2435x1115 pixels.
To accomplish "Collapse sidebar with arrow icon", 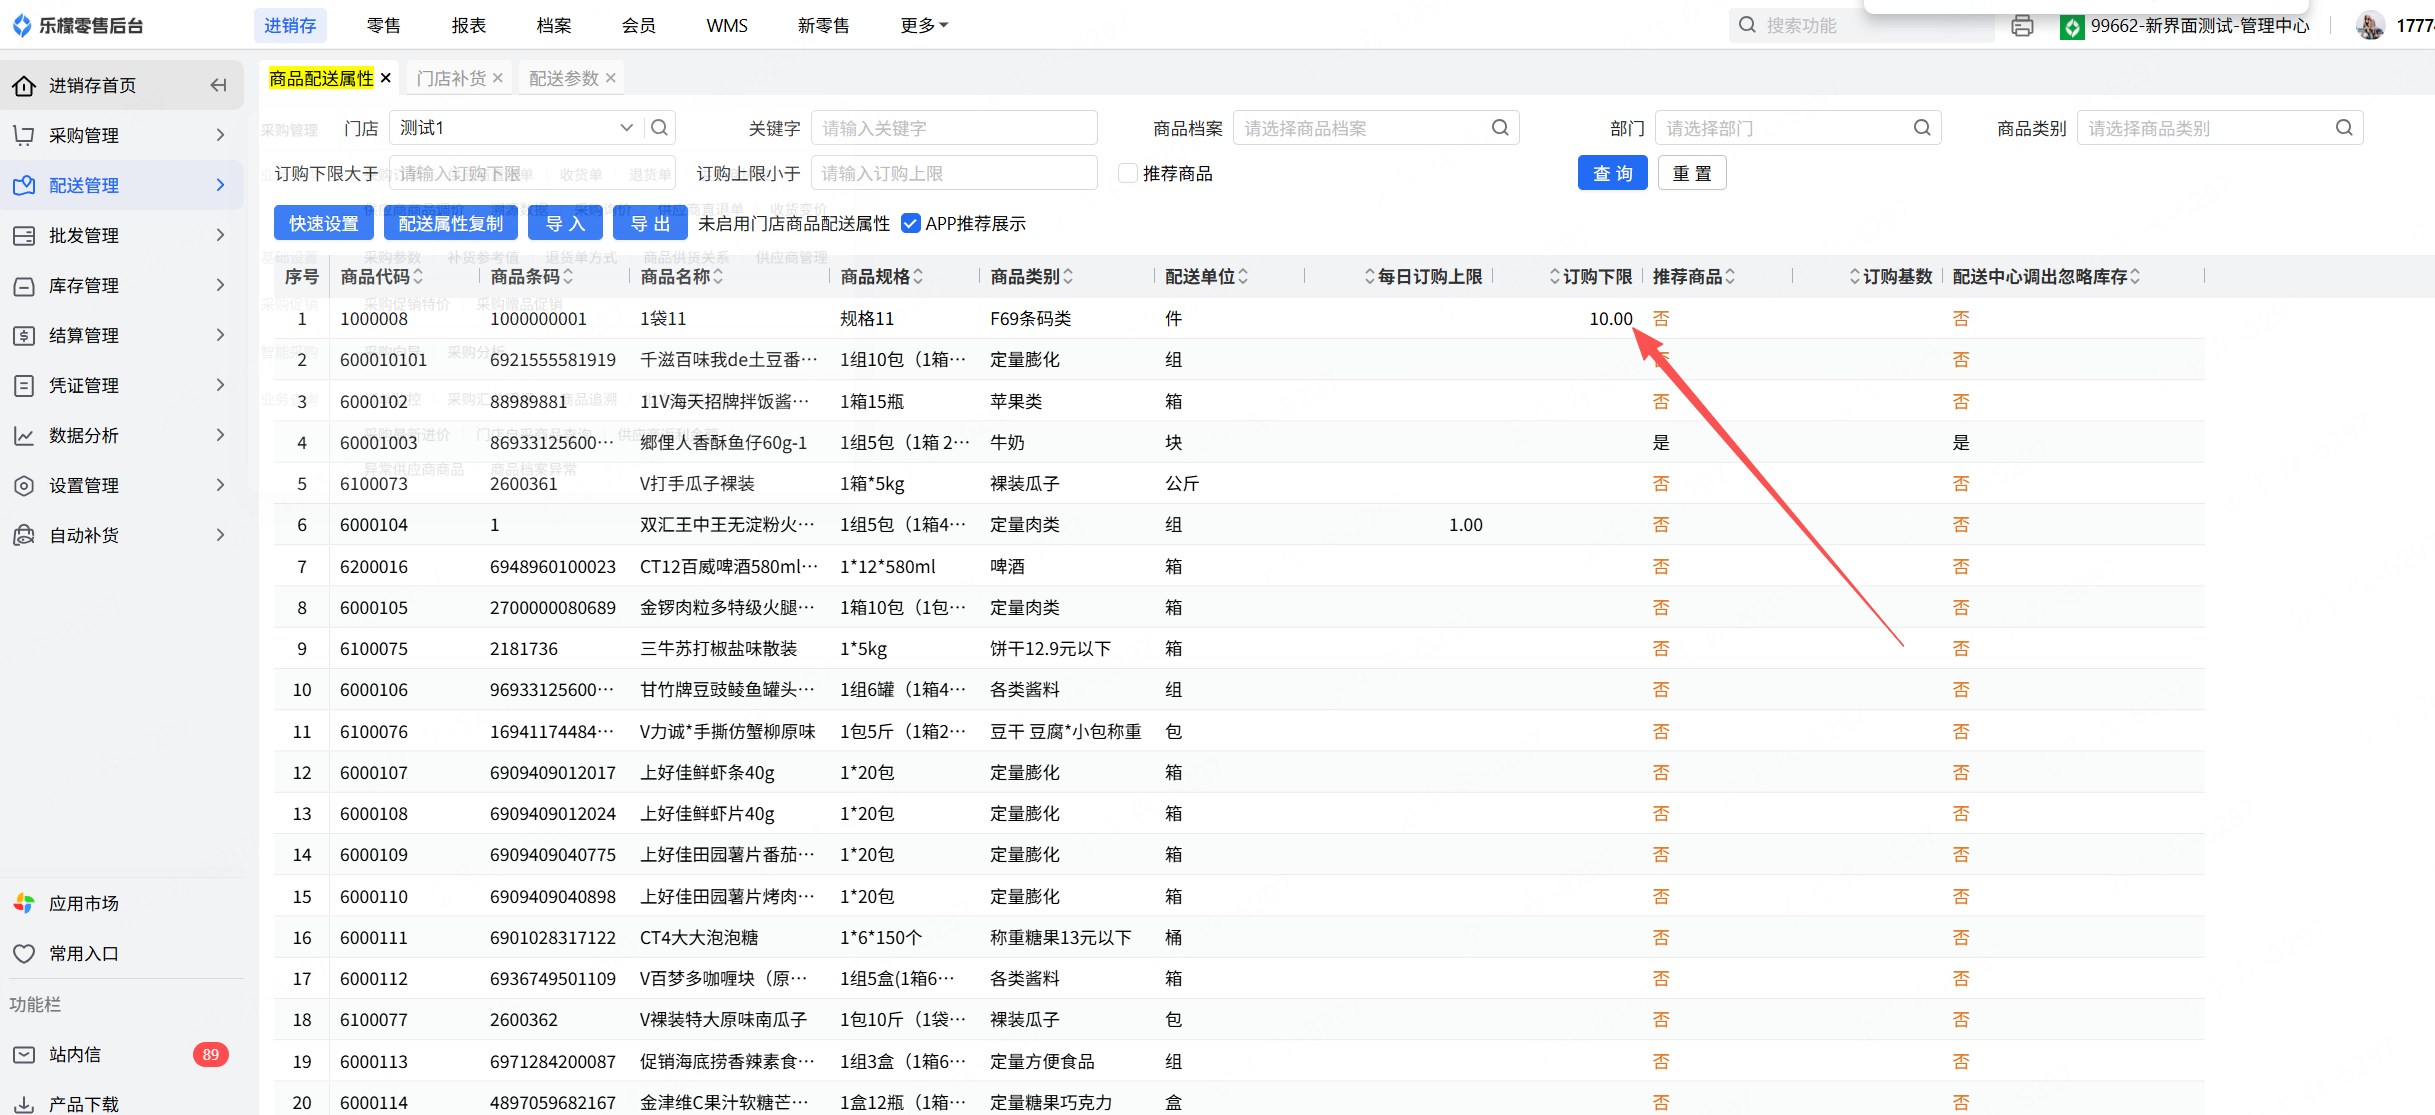I will 218,85.
